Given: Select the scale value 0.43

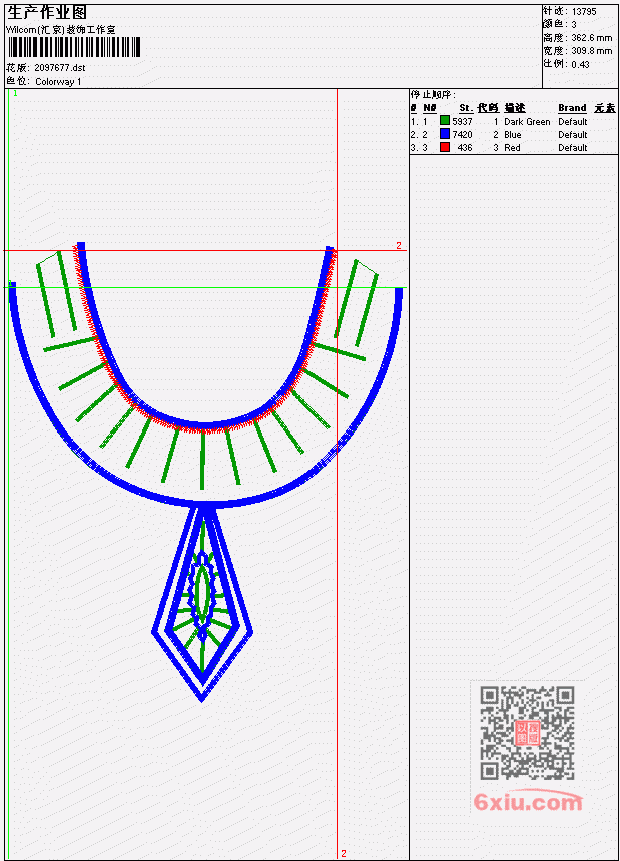Looking at the screenshot, I should pyautogui.click(x=580, y=64).
